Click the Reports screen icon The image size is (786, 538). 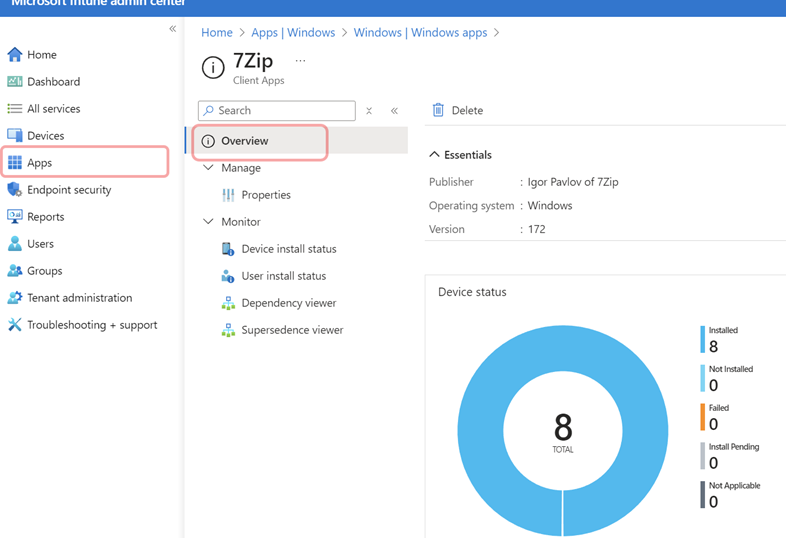pyautogui.click(x=15, y=217)
